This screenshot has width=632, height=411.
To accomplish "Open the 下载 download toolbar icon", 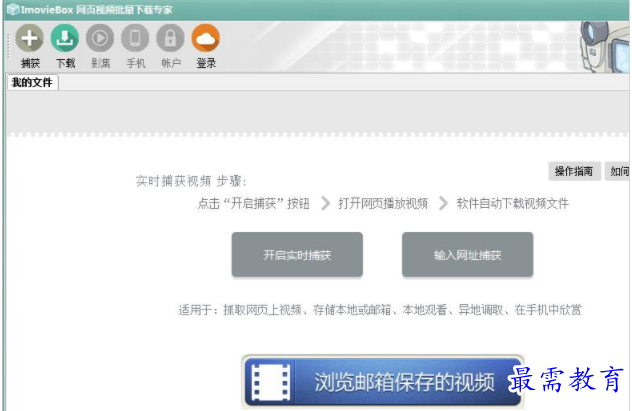I will point(65,38).
